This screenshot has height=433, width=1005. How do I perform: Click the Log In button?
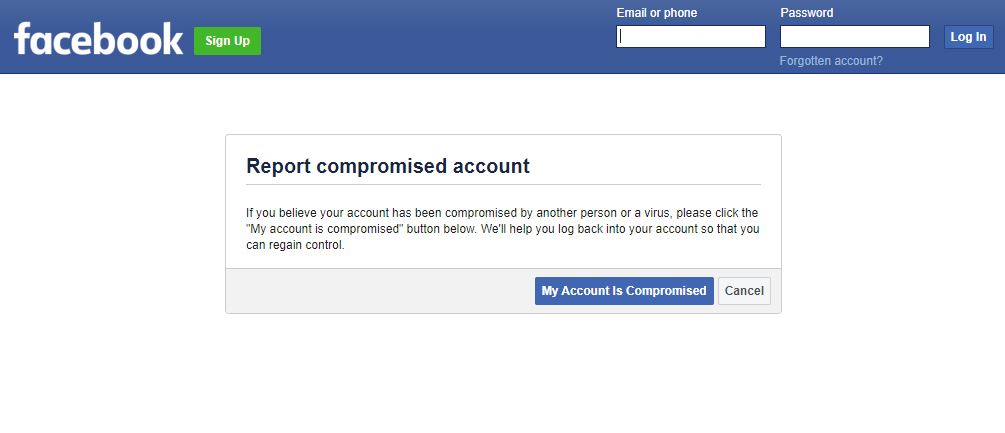pyautogui.click(x=968, y=37)
